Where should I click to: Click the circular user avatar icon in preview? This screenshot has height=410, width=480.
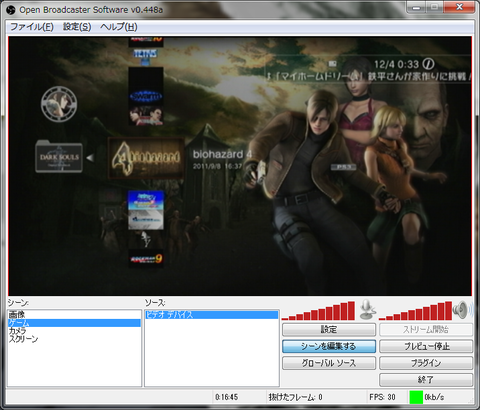click(59, 104)
